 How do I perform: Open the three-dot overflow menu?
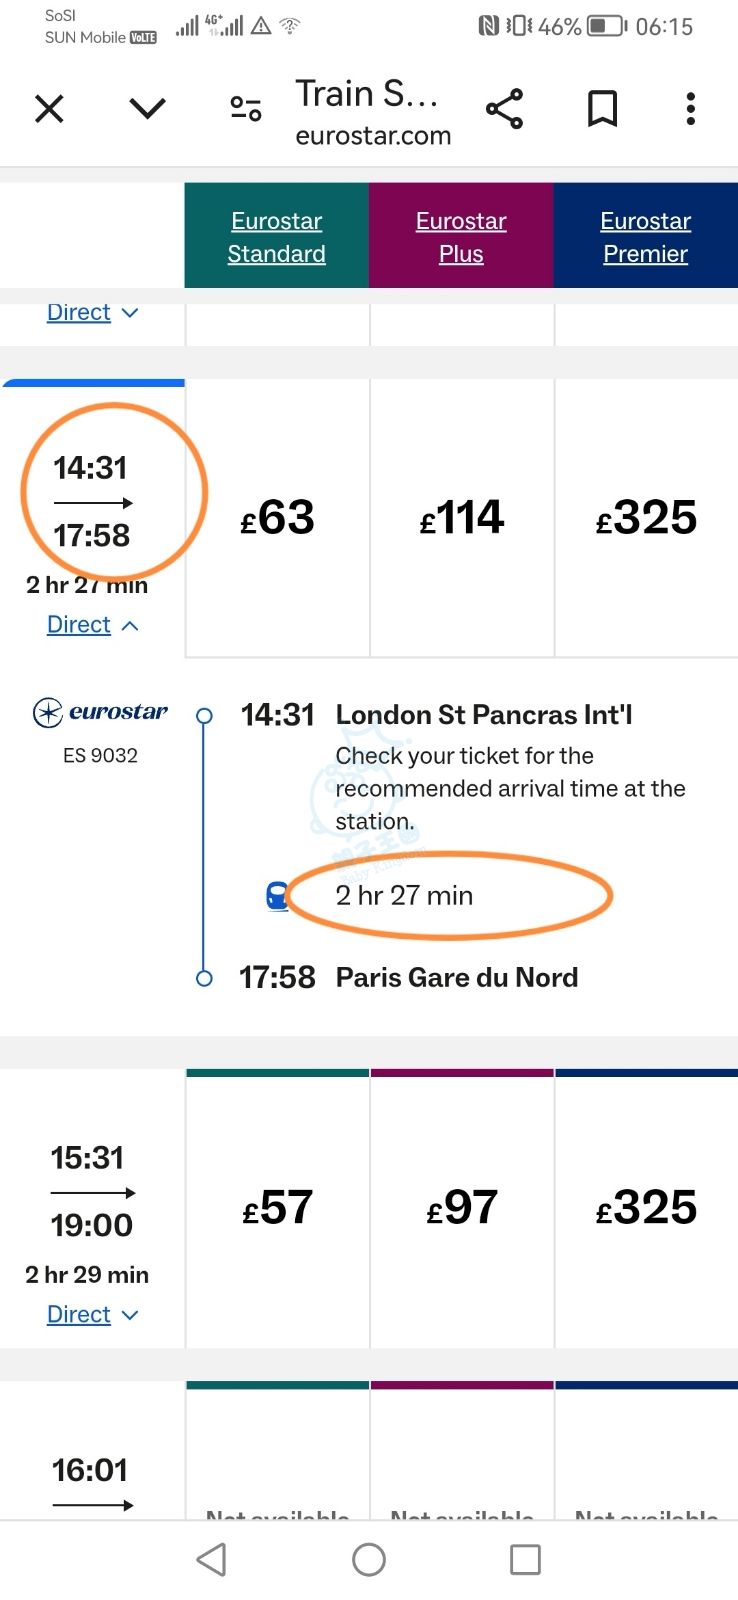pos(690,108)
